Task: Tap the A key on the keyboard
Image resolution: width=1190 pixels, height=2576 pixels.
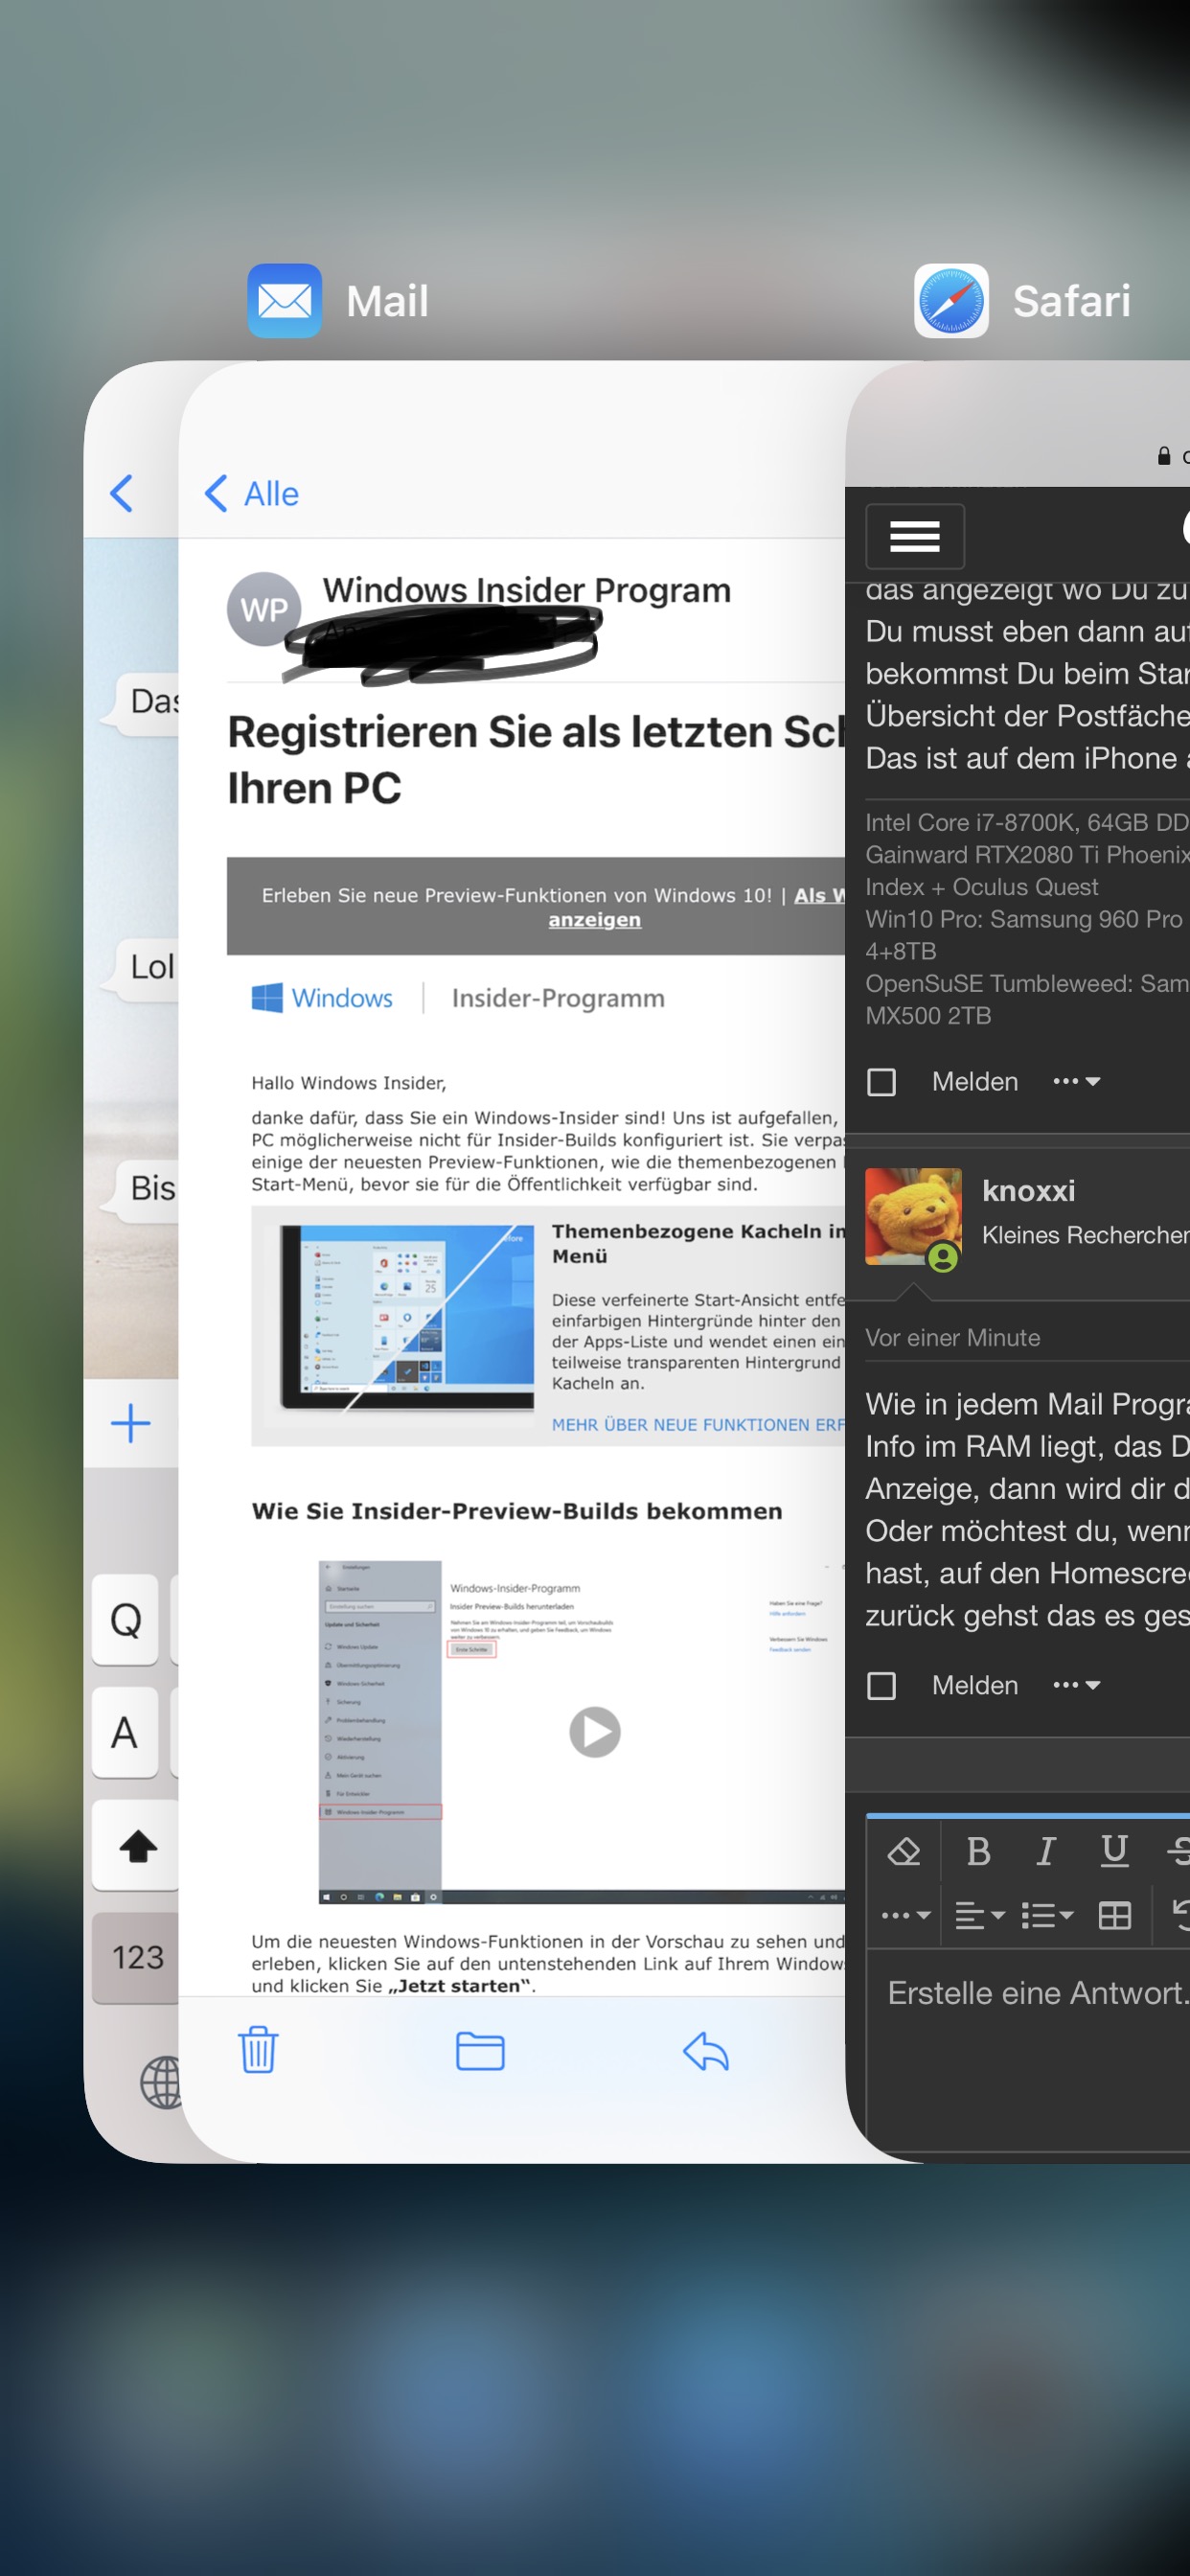Action: (125, 1732)
